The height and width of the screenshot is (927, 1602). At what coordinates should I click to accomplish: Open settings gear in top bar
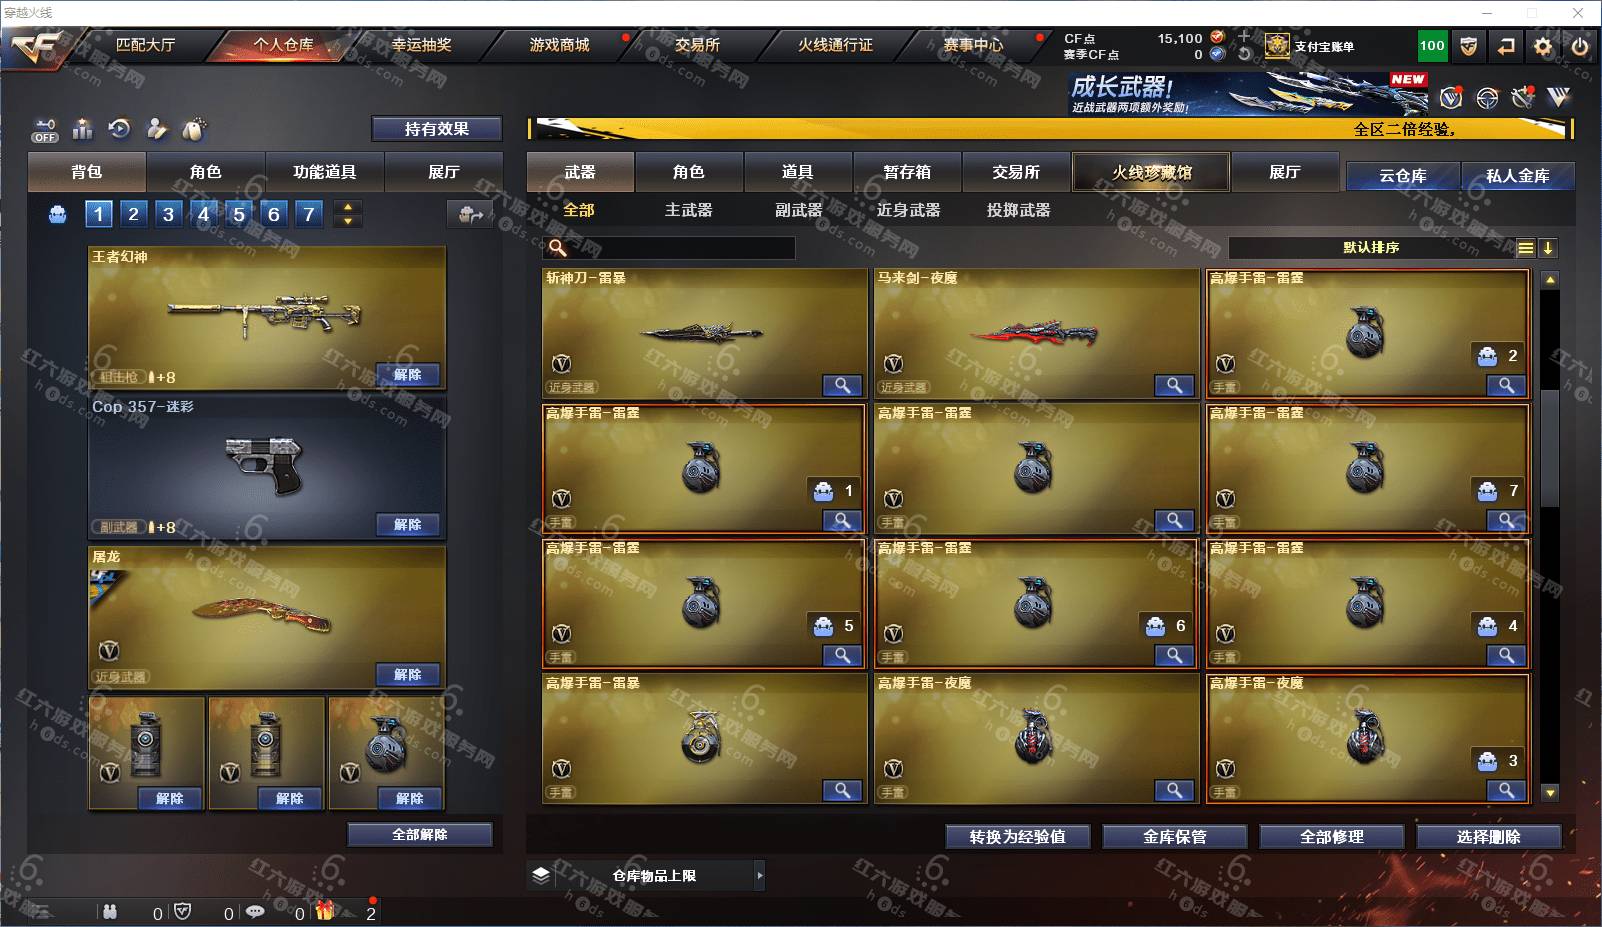pyautogui.click(x=1543, y=46)
